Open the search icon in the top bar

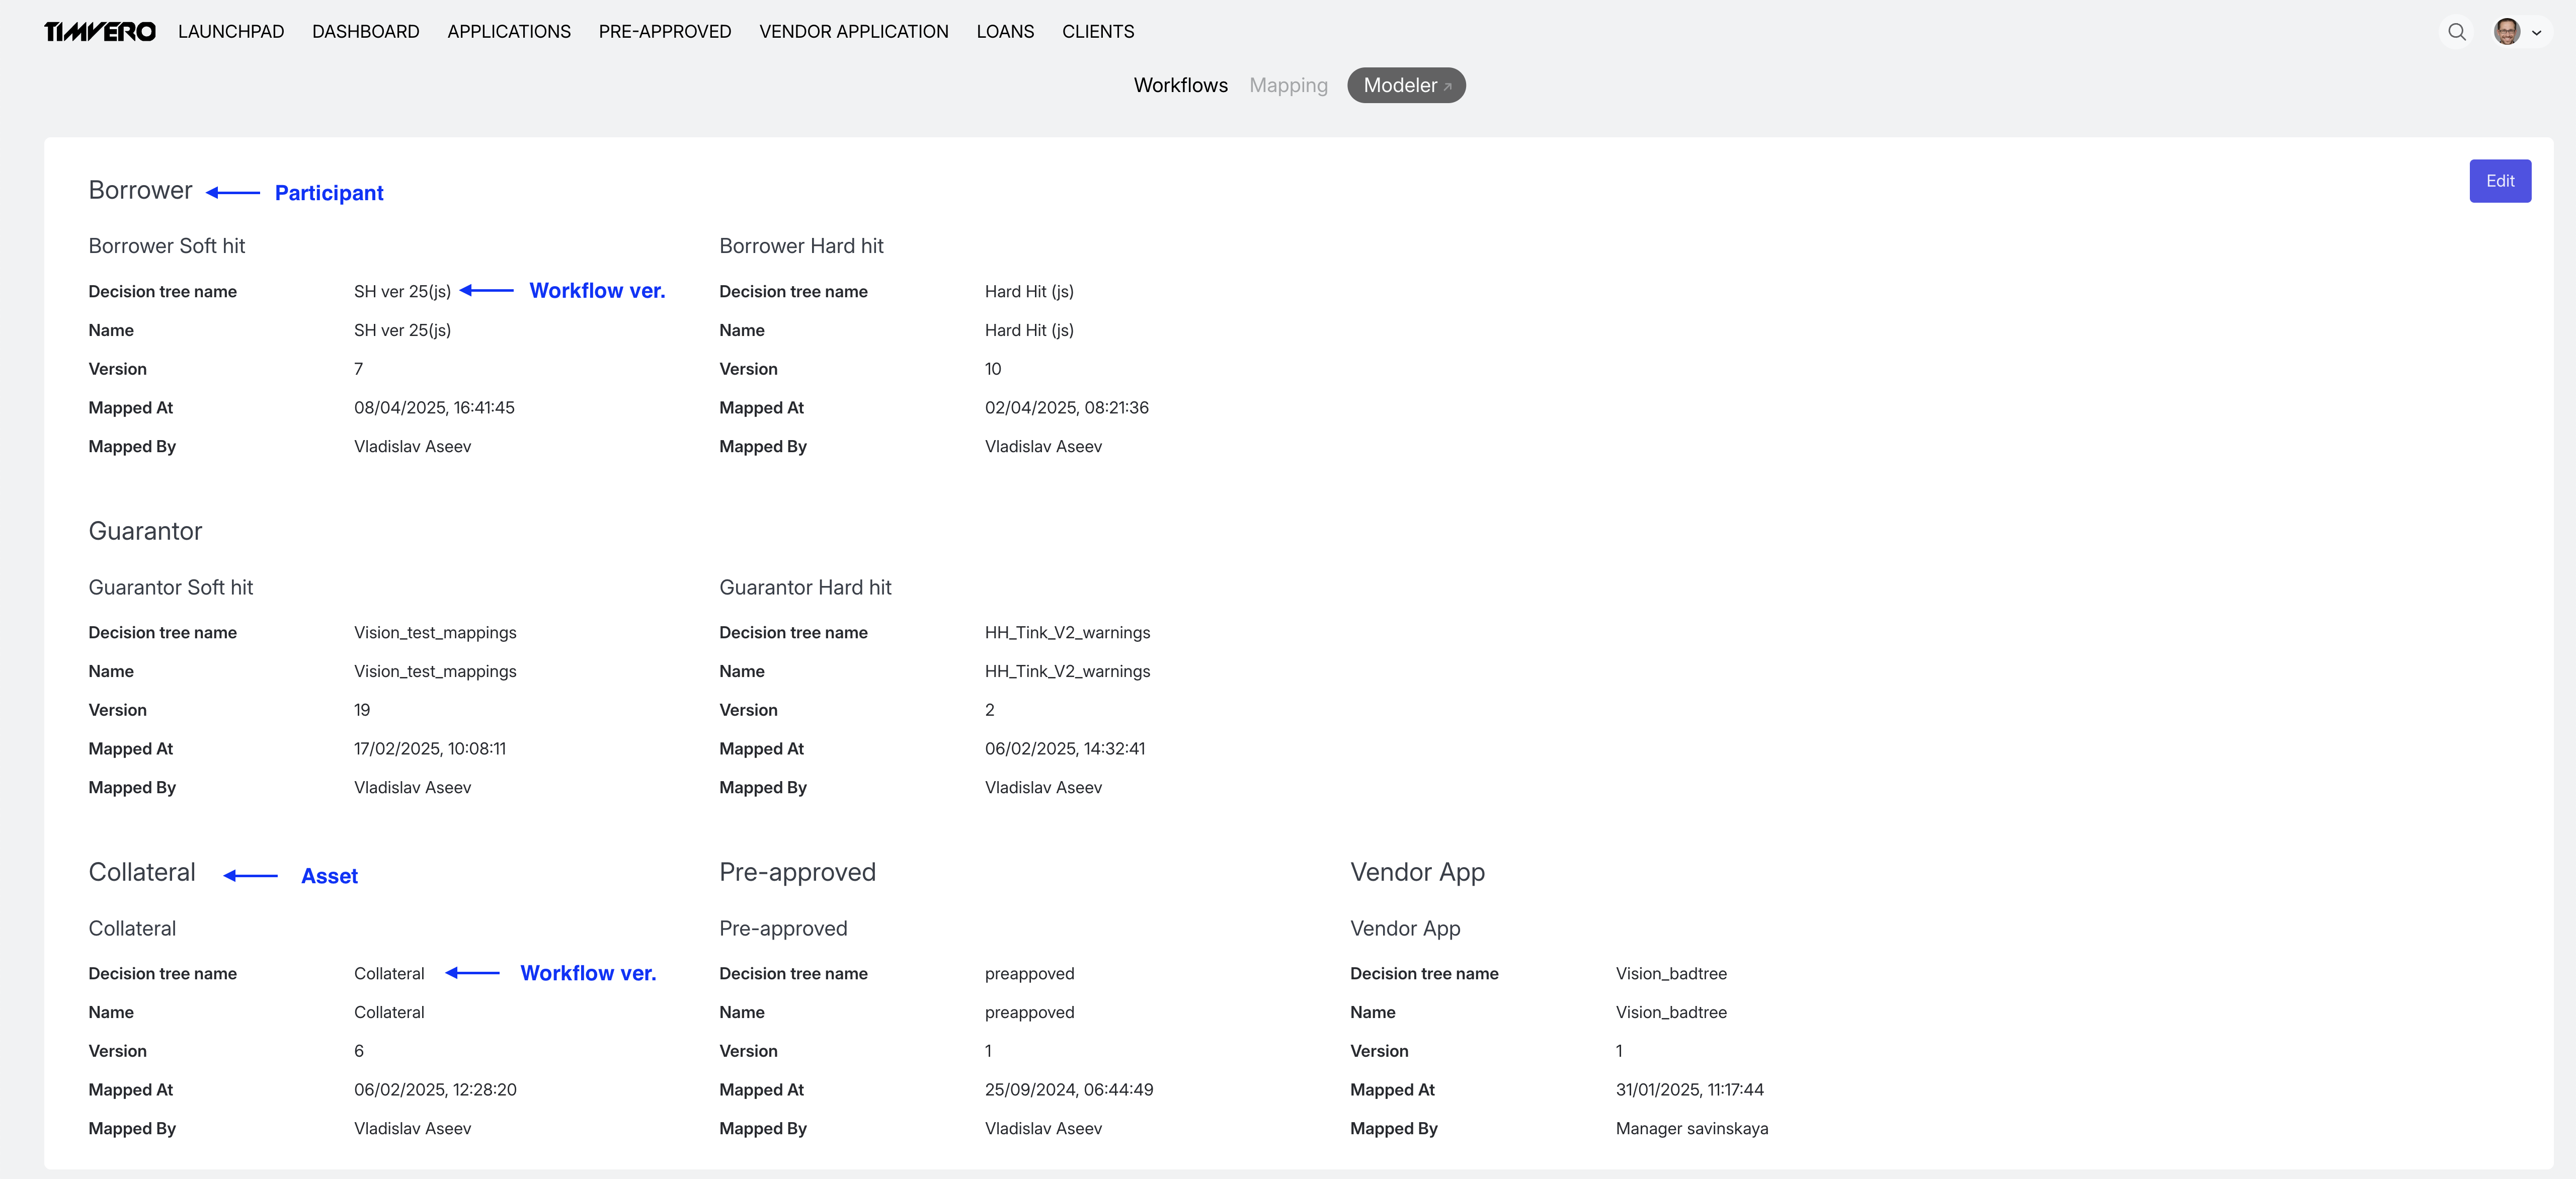[x=2457, y=31]
